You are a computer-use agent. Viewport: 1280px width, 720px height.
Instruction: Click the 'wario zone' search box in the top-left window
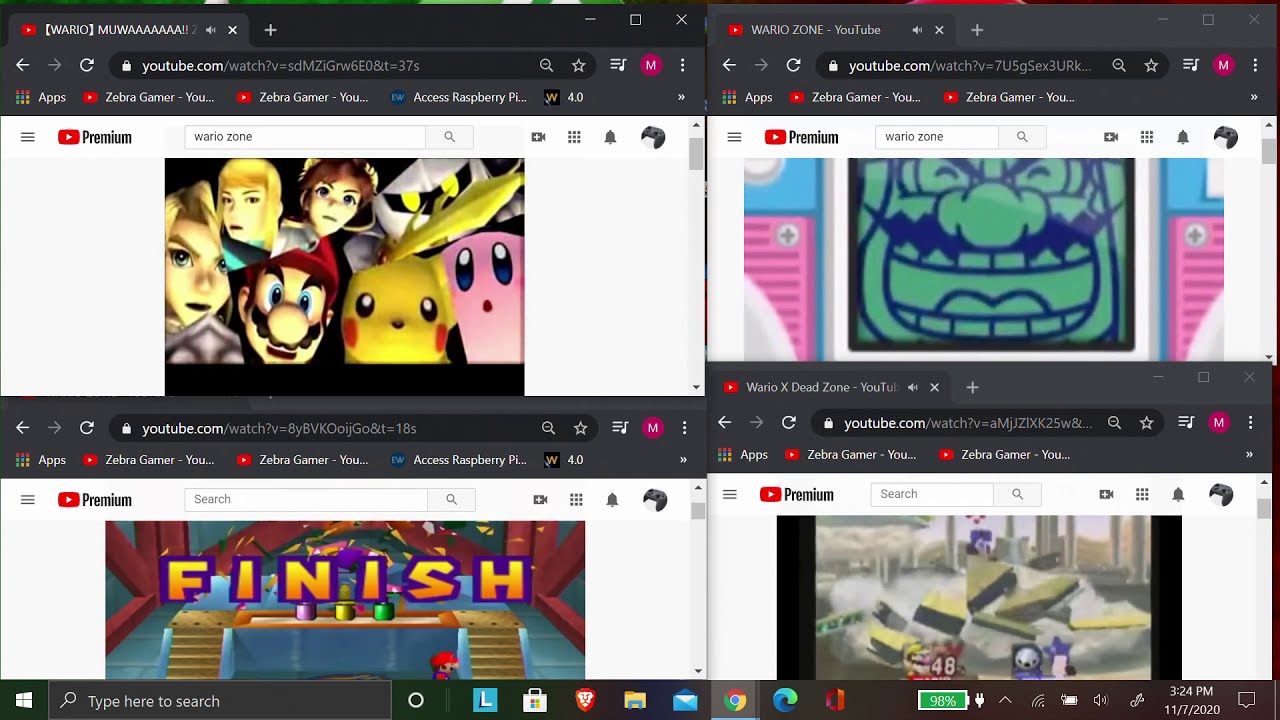305,137
